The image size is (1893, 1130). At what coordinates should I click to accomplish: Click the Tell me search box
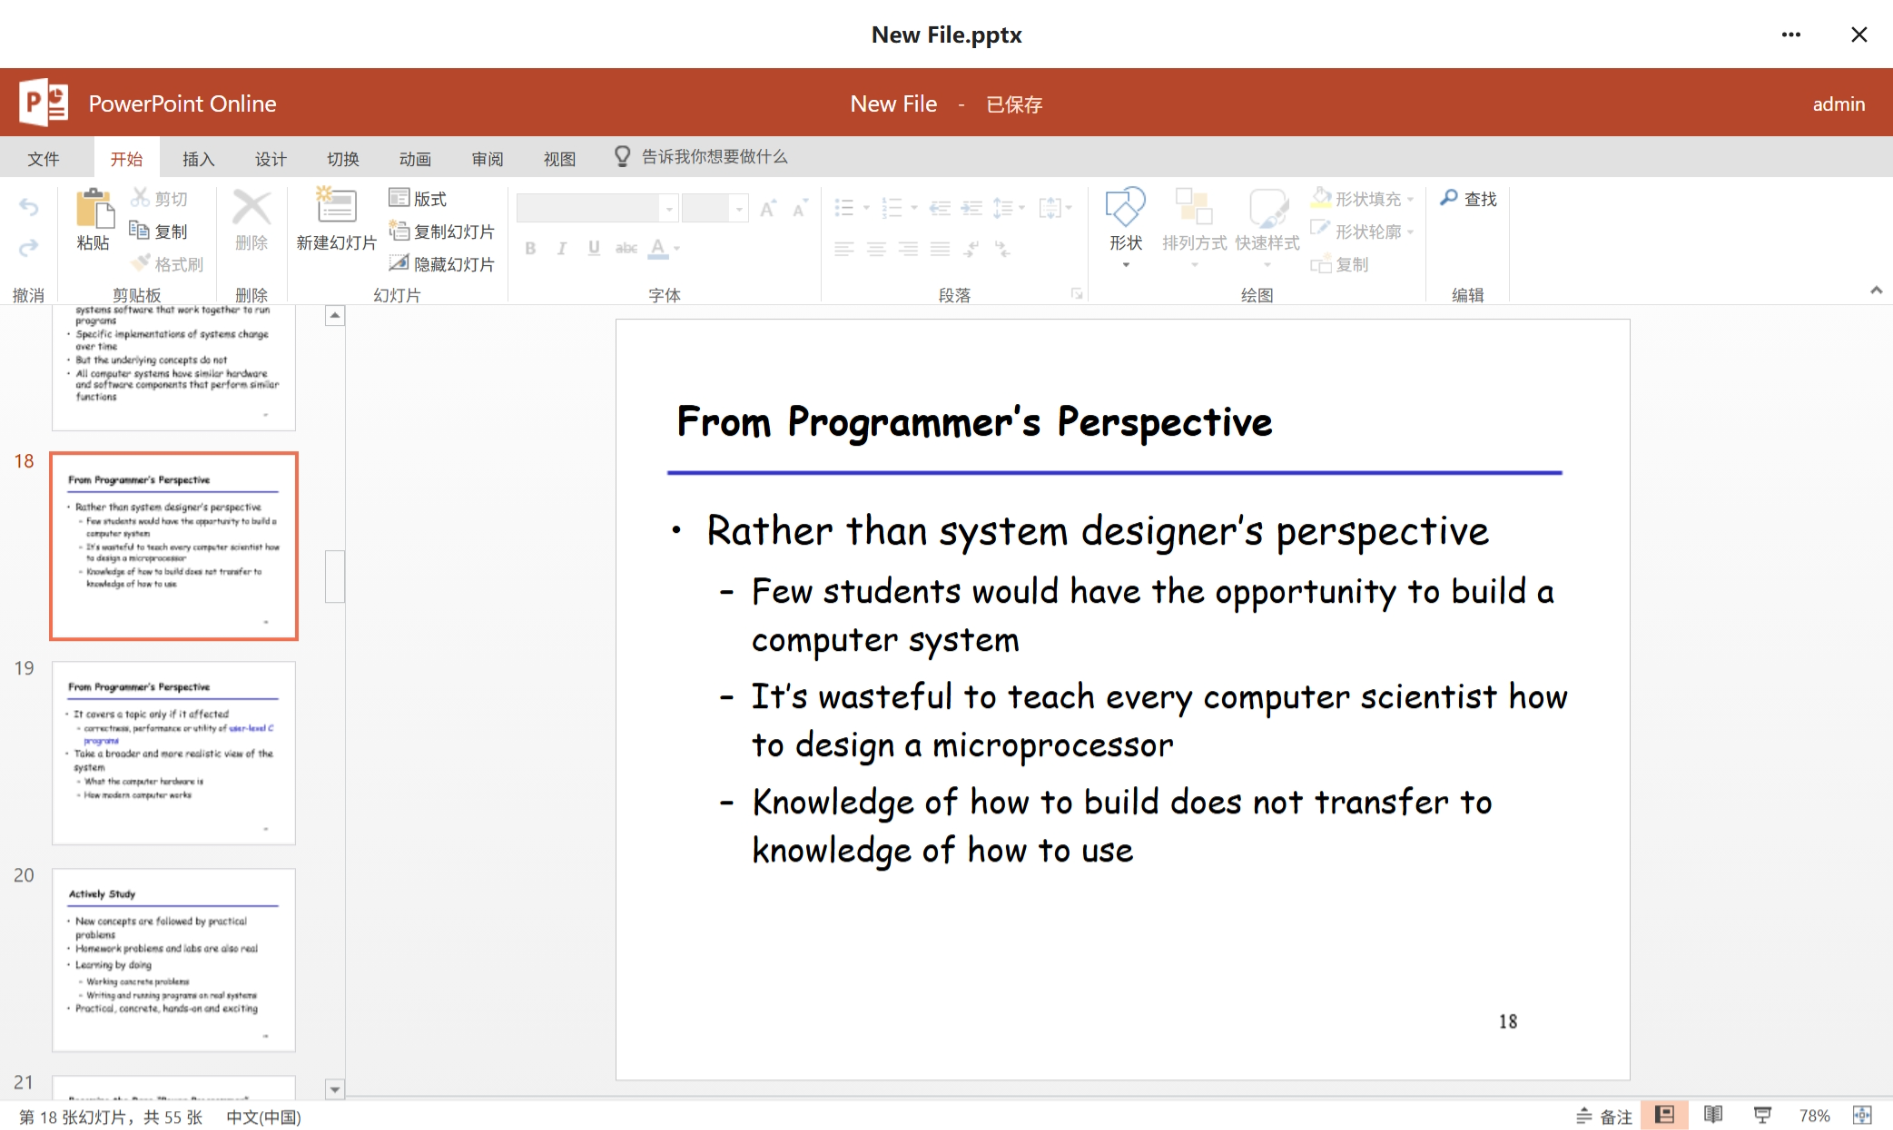pyautogui.click(x=713, y=157)
